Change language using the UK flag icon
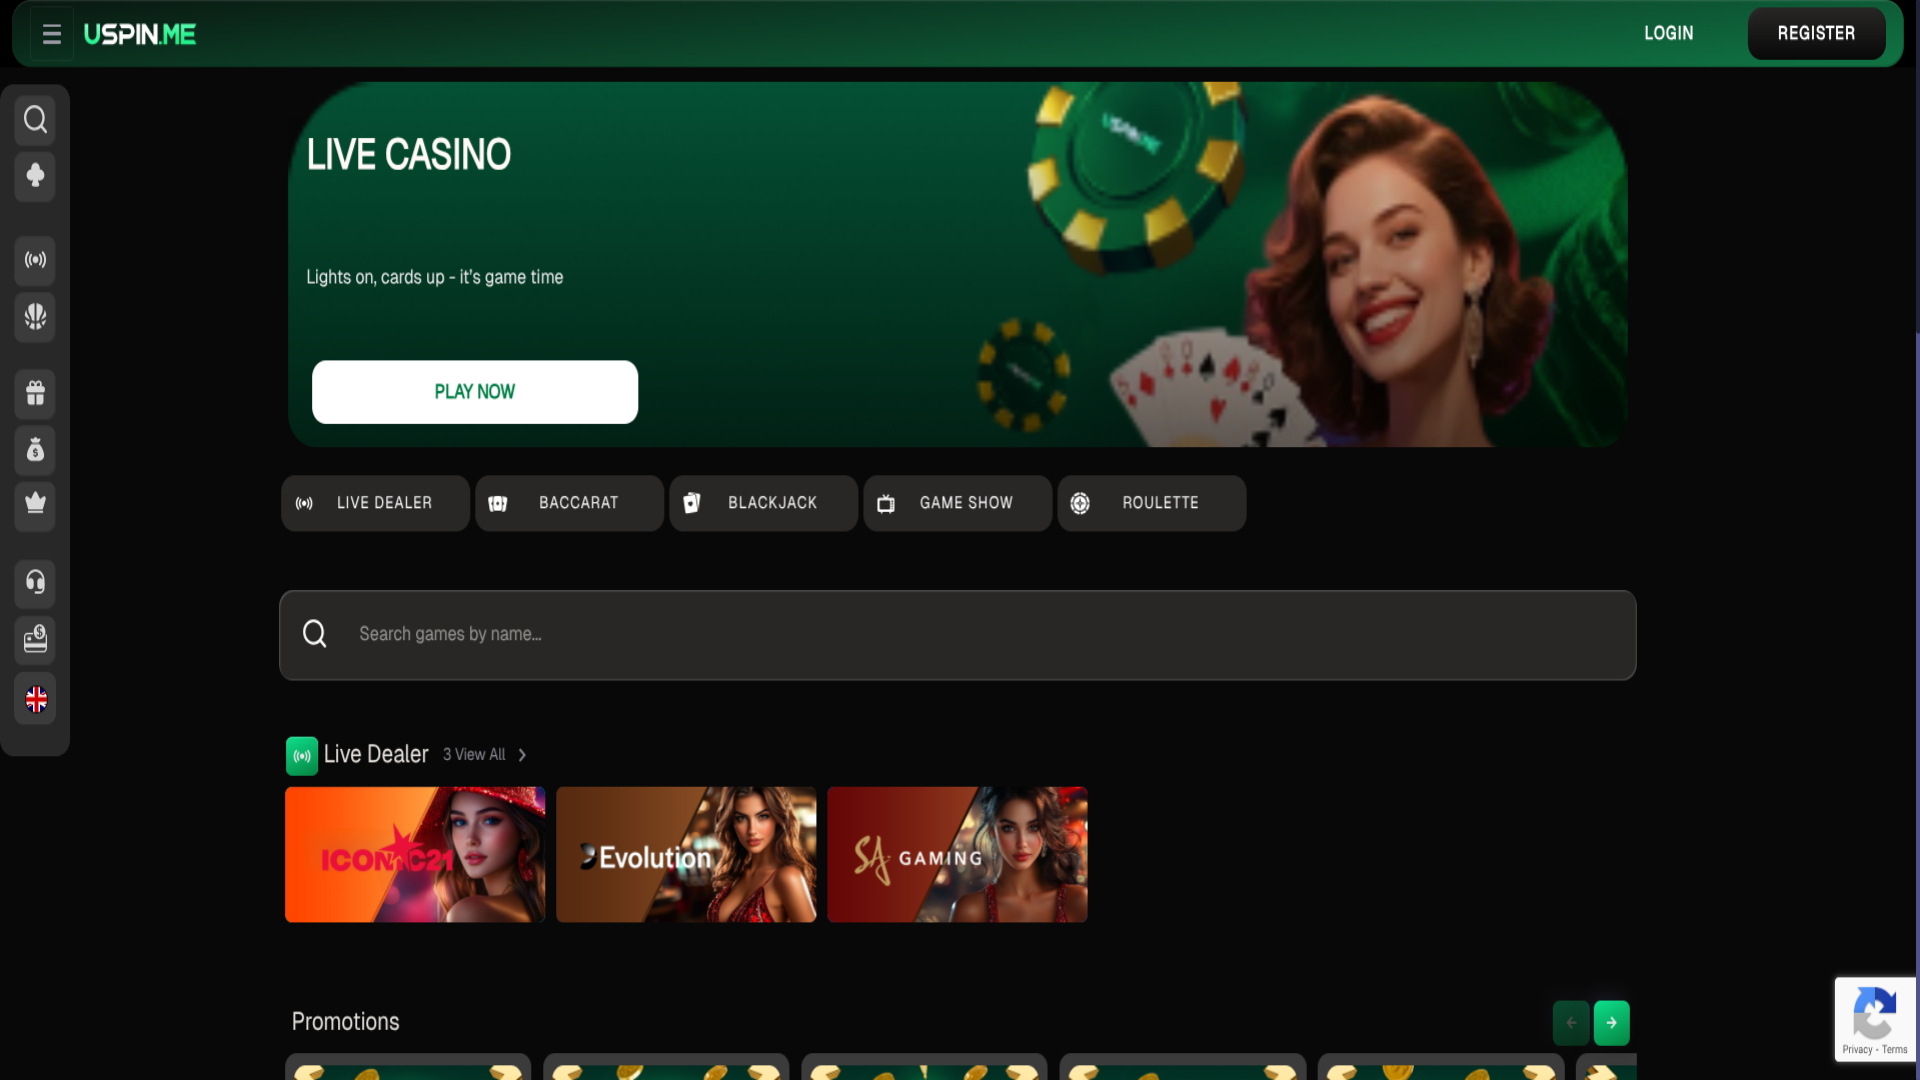Viewport: 1920px width, 1080px height. tap(36, 700)
